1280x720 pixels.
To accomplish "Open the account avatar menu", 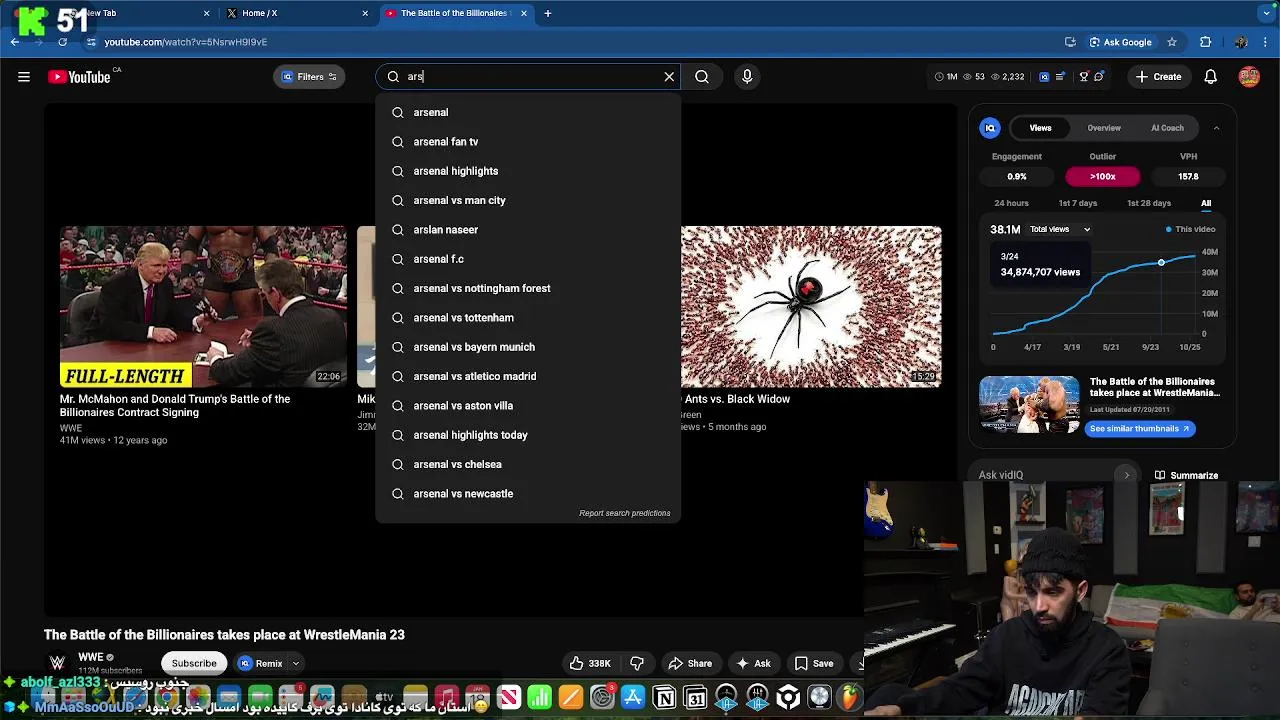I will [x=1249, y=77].
